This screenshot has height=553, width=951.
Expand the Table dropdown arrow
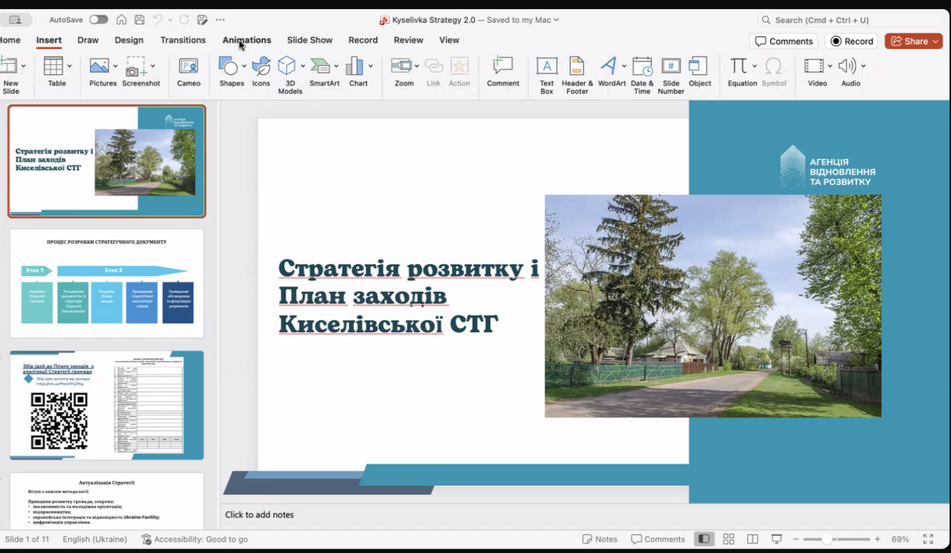click(x=70, y=66)
